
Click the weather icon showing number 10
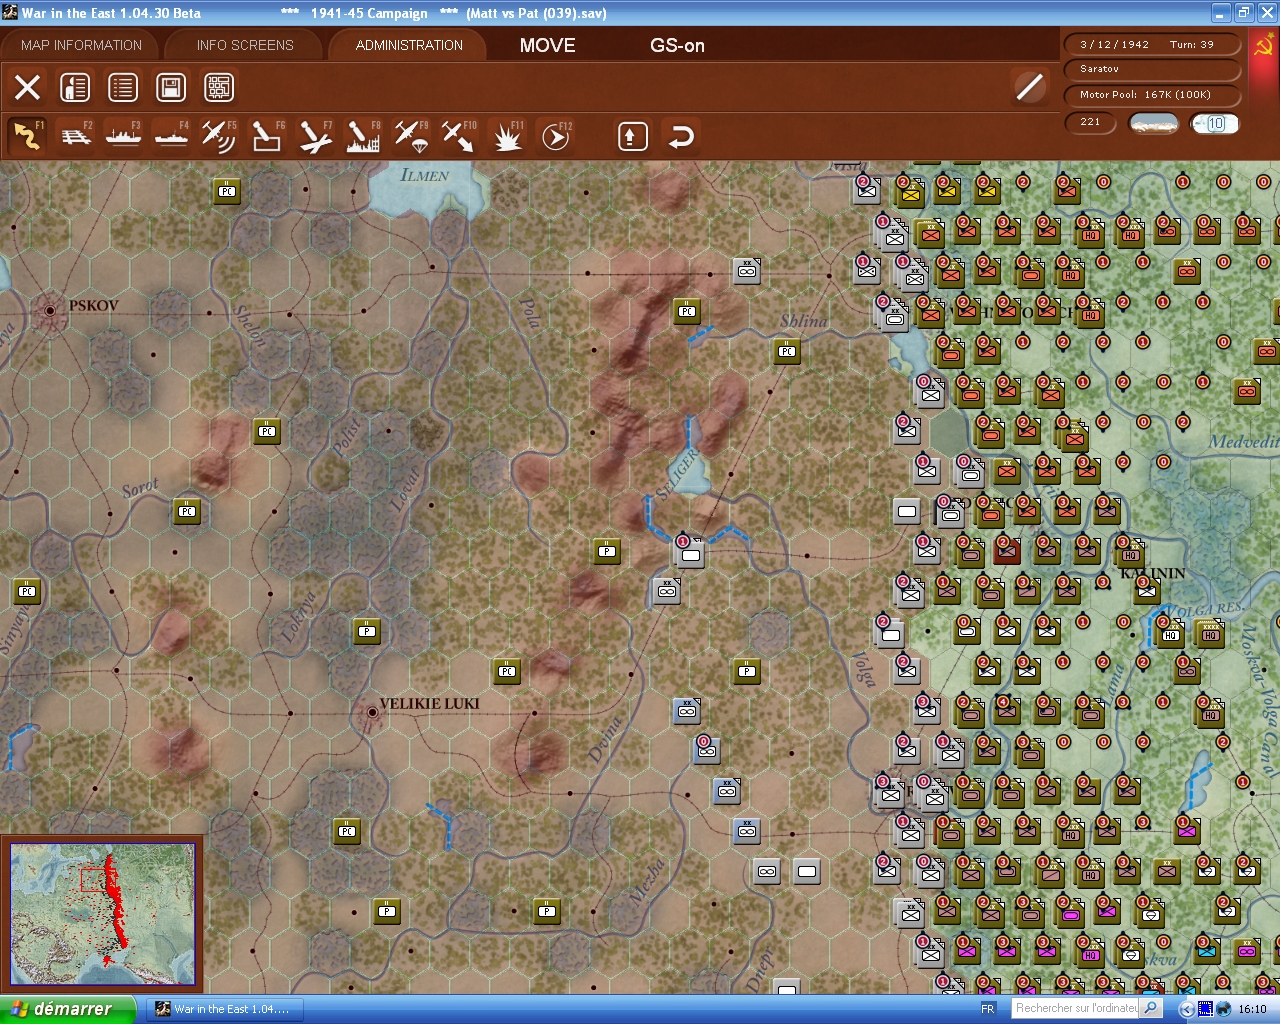pos(1215,123)
